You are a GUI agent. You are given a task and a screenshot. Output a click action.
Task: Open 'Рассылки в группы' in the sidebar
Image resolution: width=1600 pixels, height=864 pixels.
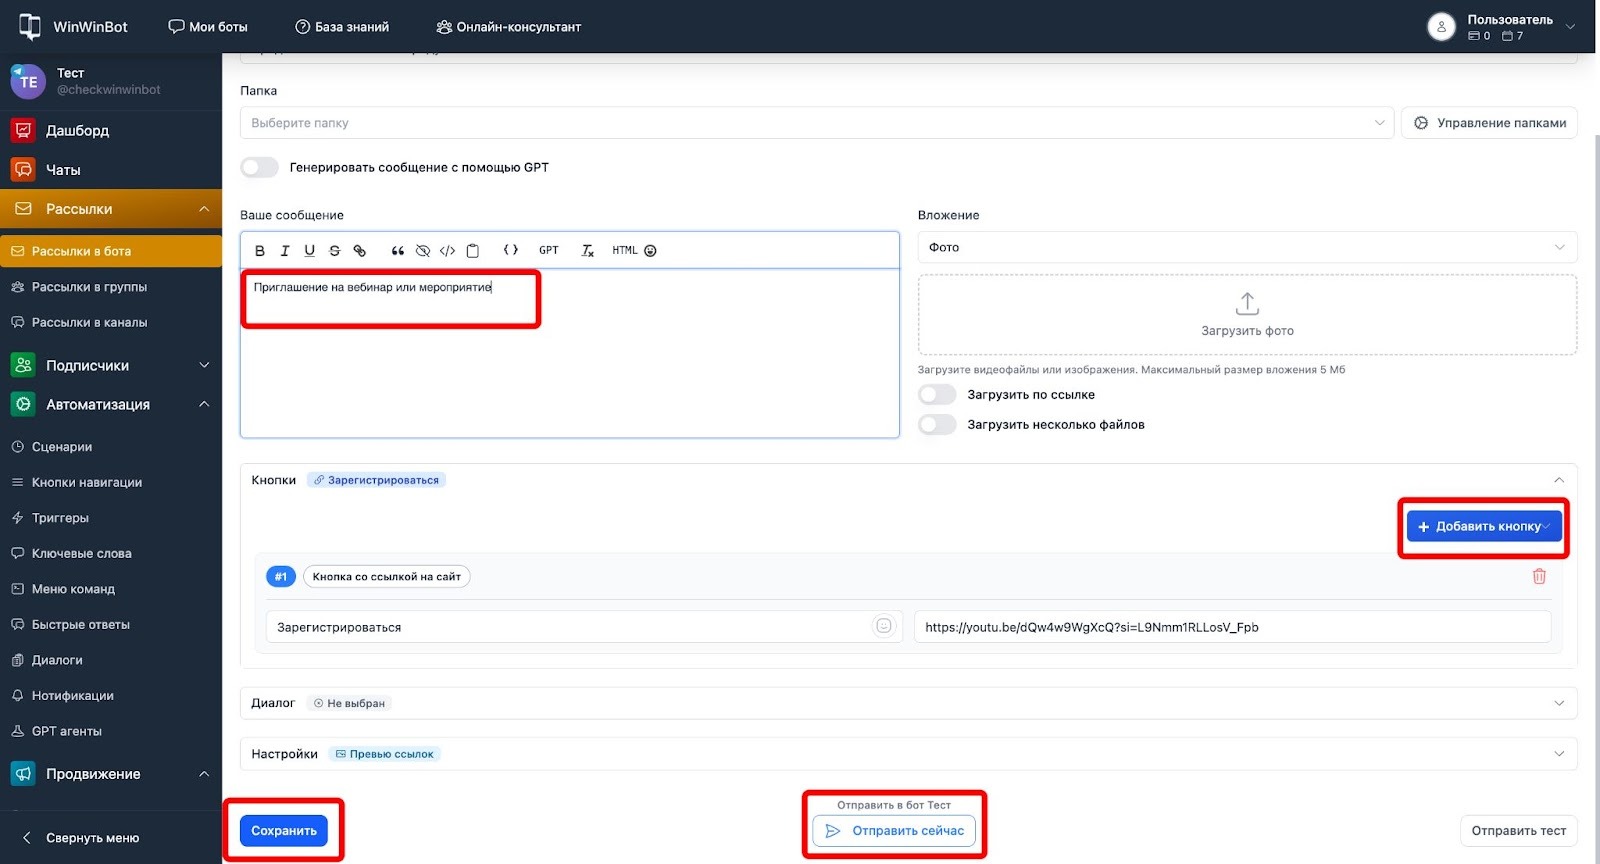pyautogui.click(x=89, y=287)
